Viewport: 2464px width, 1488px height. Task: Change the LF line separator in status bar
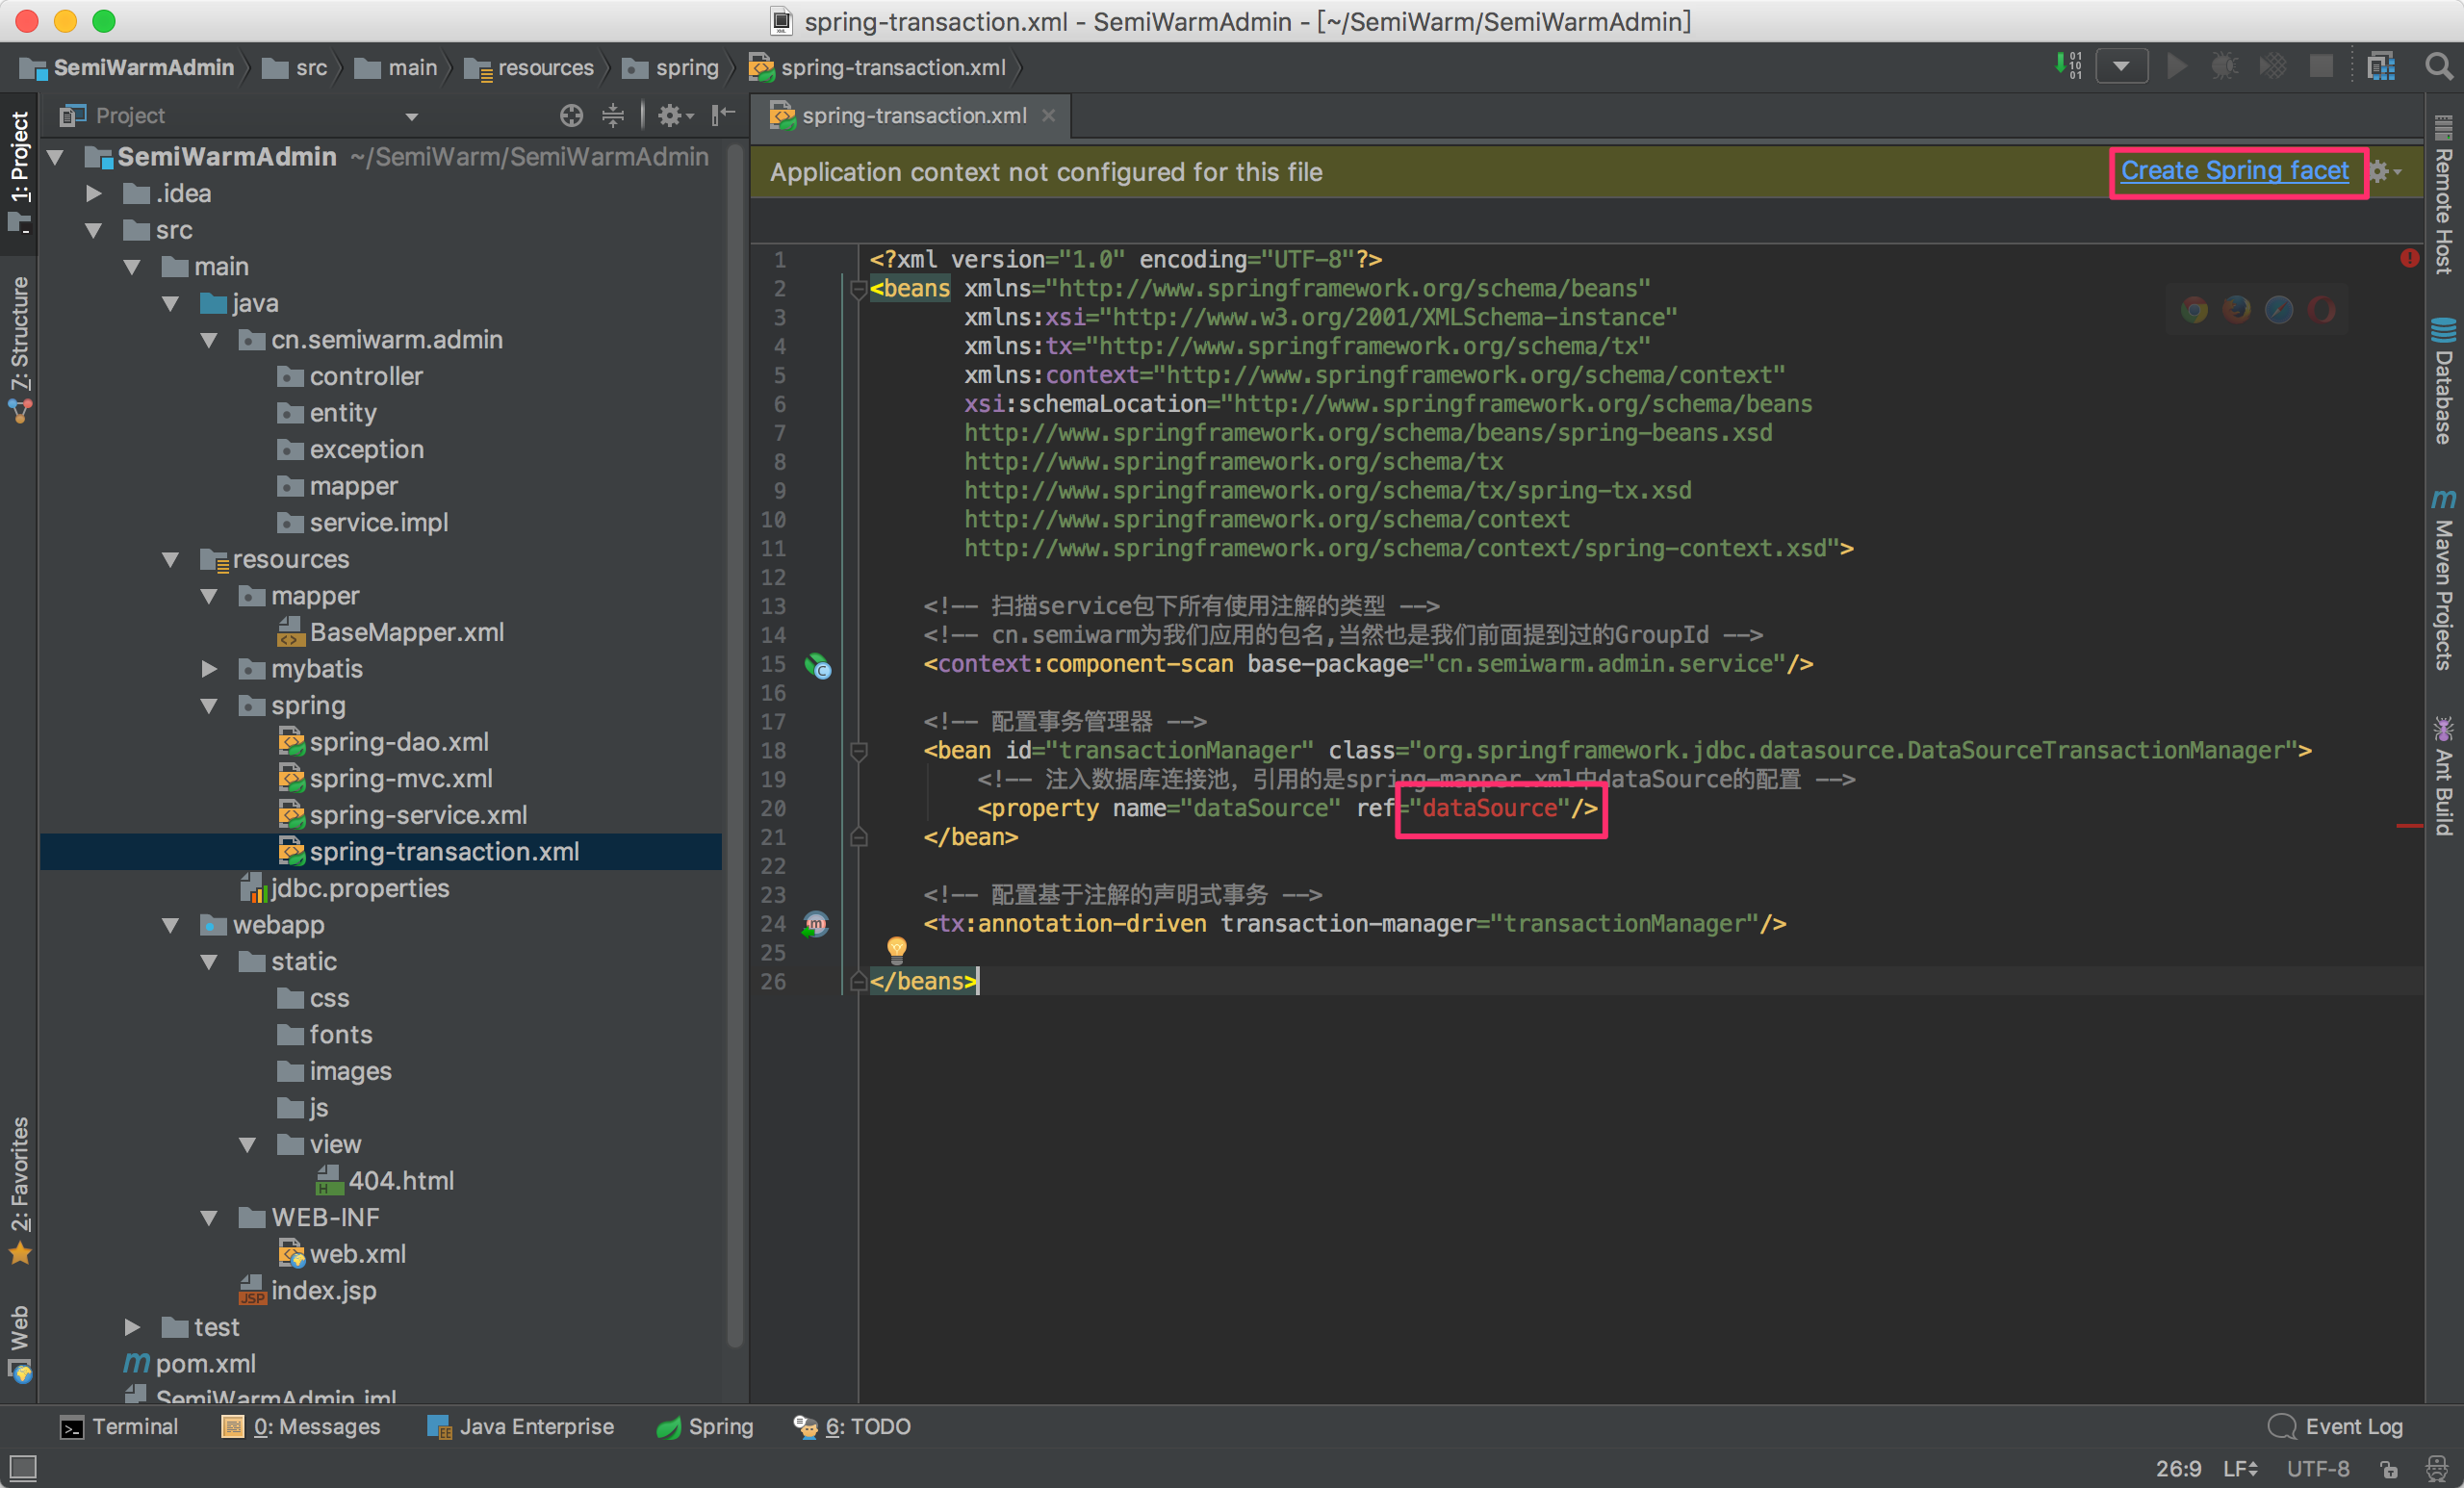point(2240,1469)
